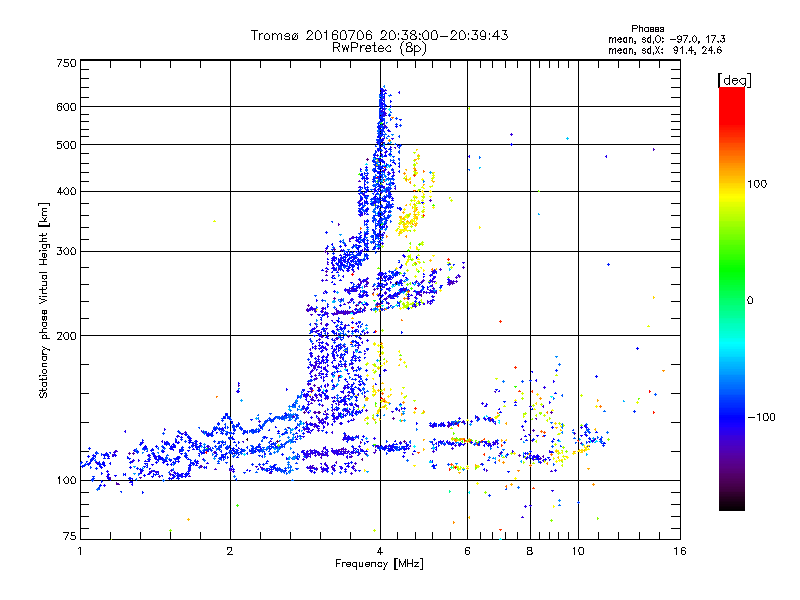Click the y-axis tick label "400"
The image size is (800, 600).
point(66,192)
